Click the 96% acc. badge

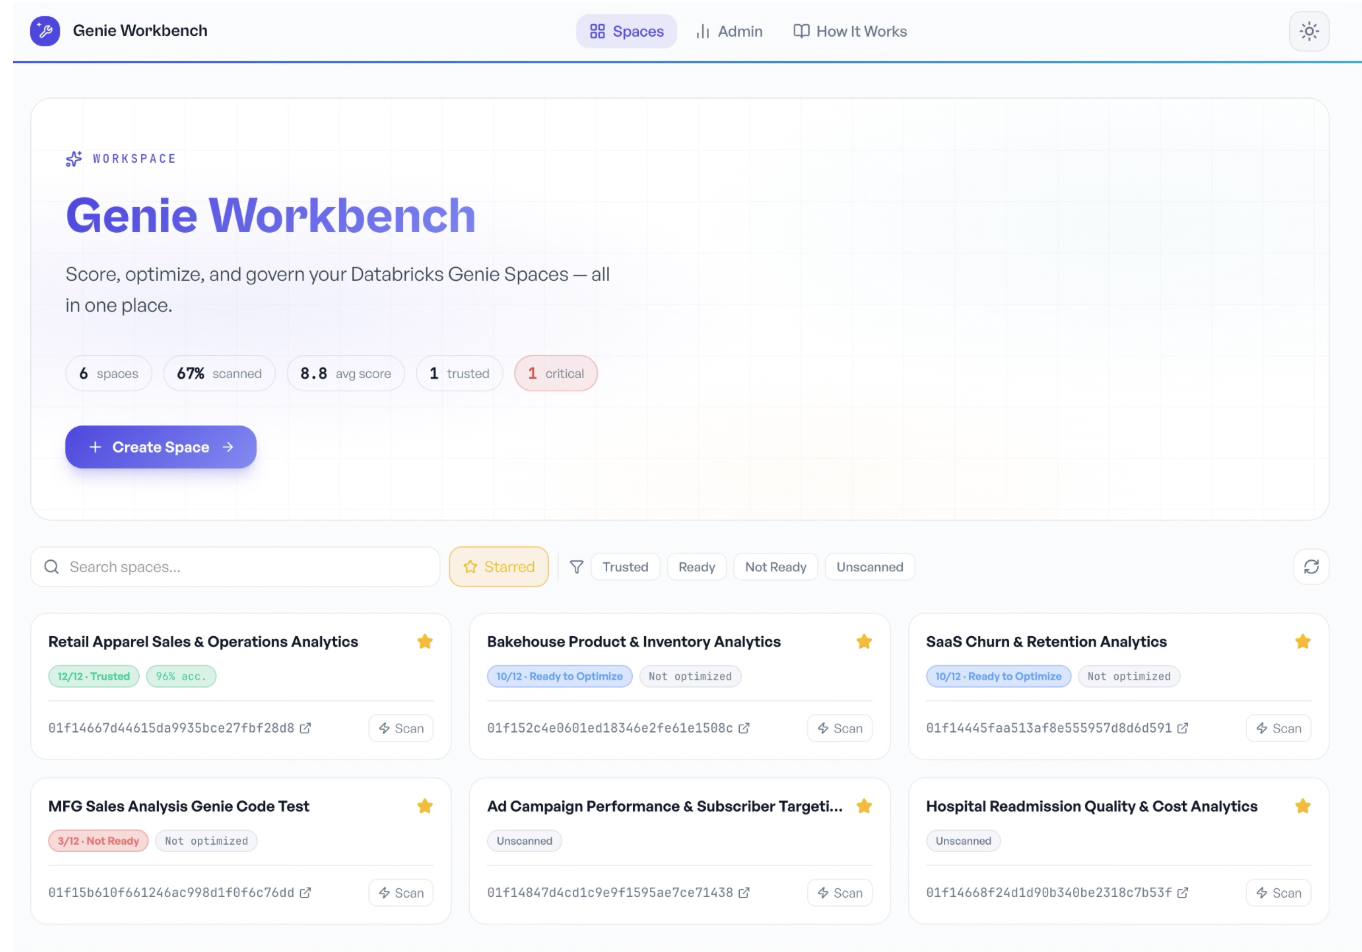point(181,676)
